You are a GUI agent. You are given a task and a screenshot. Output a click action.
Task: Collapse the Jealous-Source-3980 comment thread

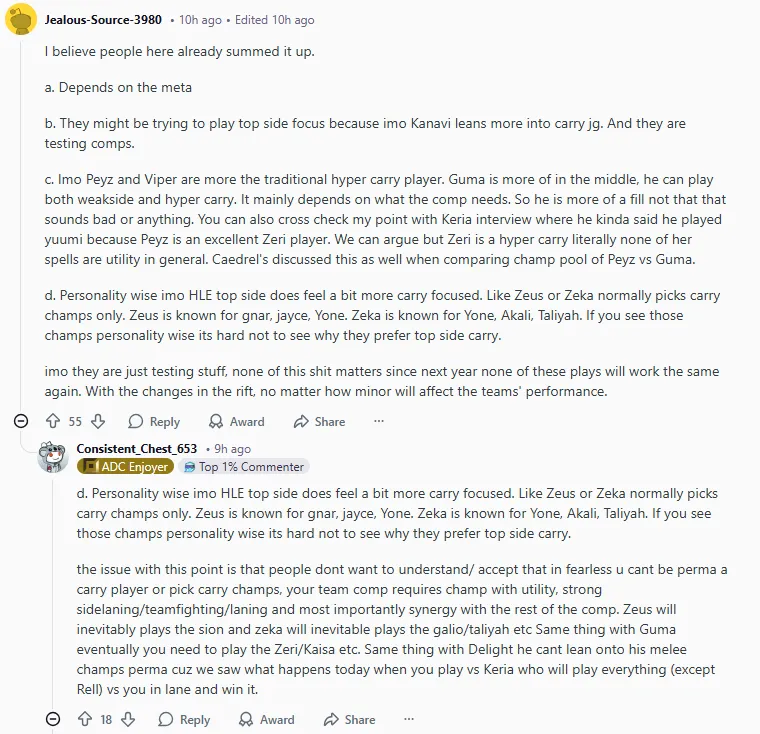click(21, 422)
